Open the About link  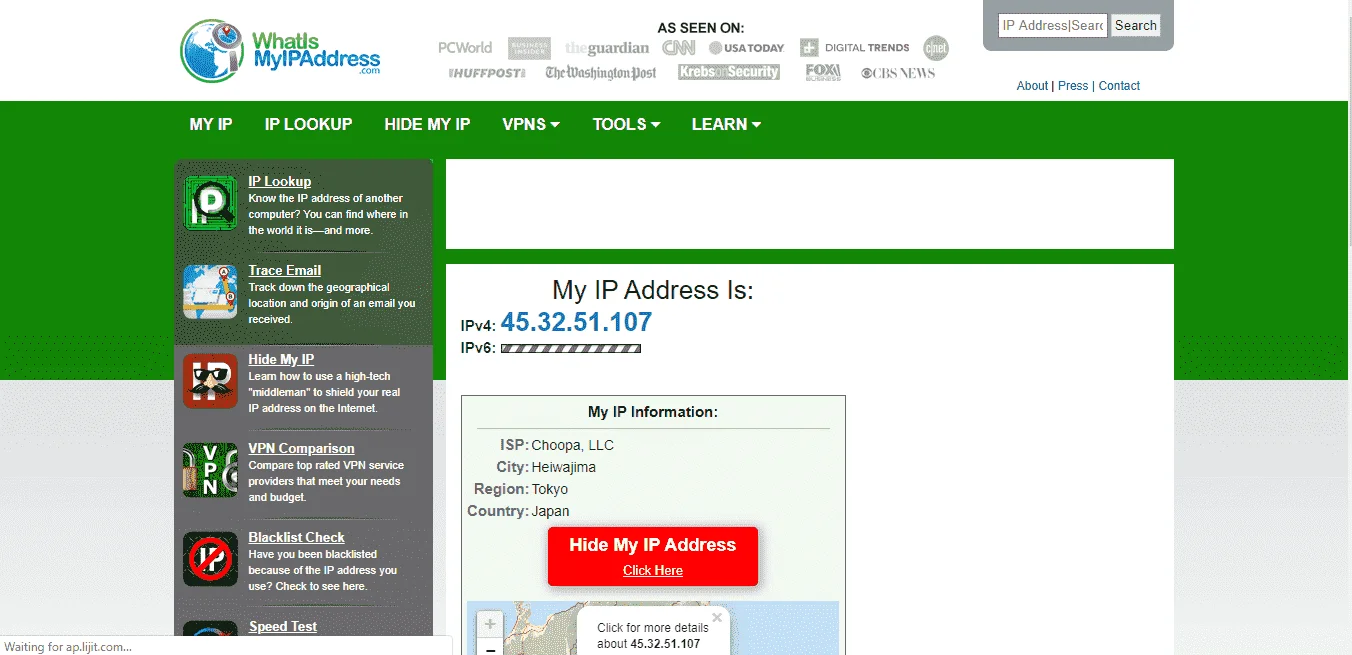point(1032,86)
